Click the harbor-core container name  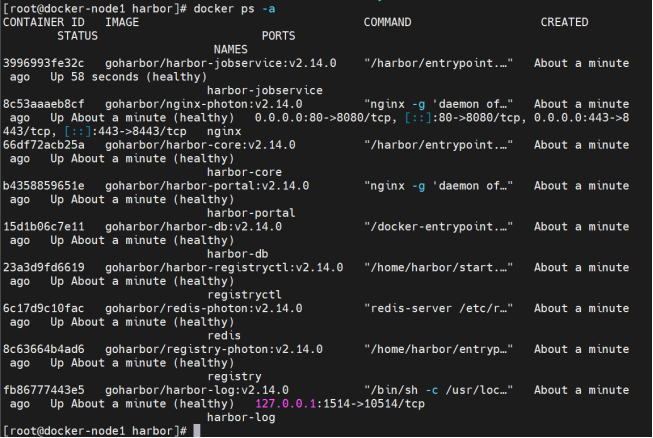coord(244,172)
